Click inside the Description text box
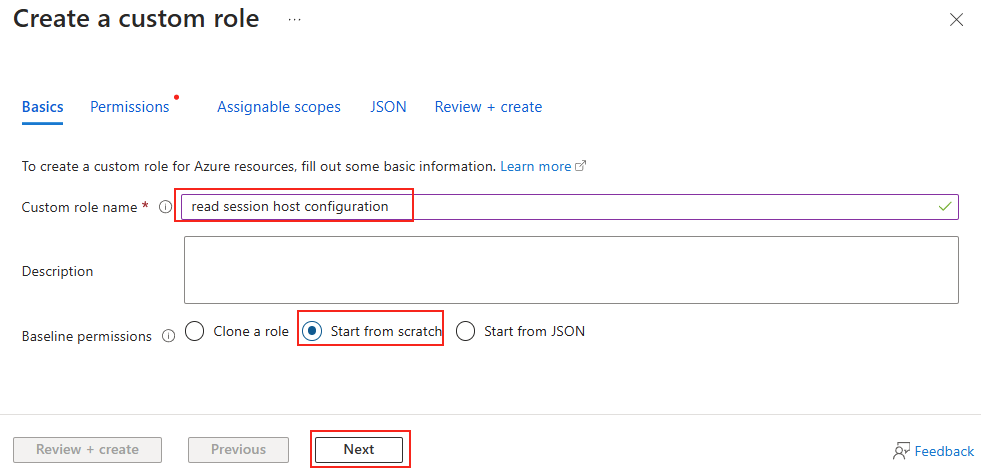Image resolution: width=981 pixels, height=469 pixels. point(571,270)
